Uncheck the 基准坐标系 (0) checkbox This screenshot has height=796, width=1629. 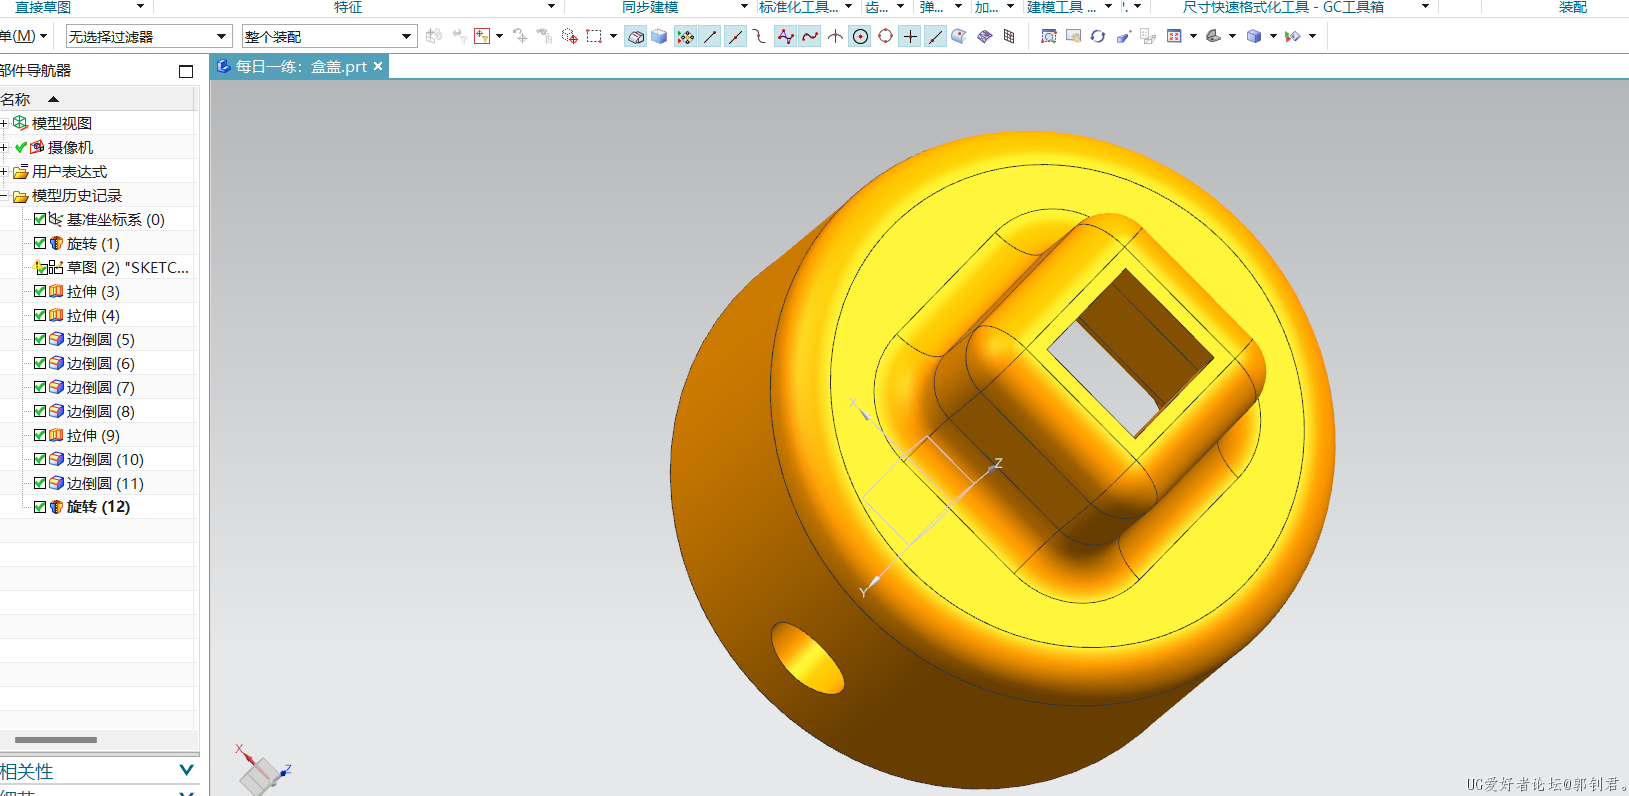click(x=40, y=219)
